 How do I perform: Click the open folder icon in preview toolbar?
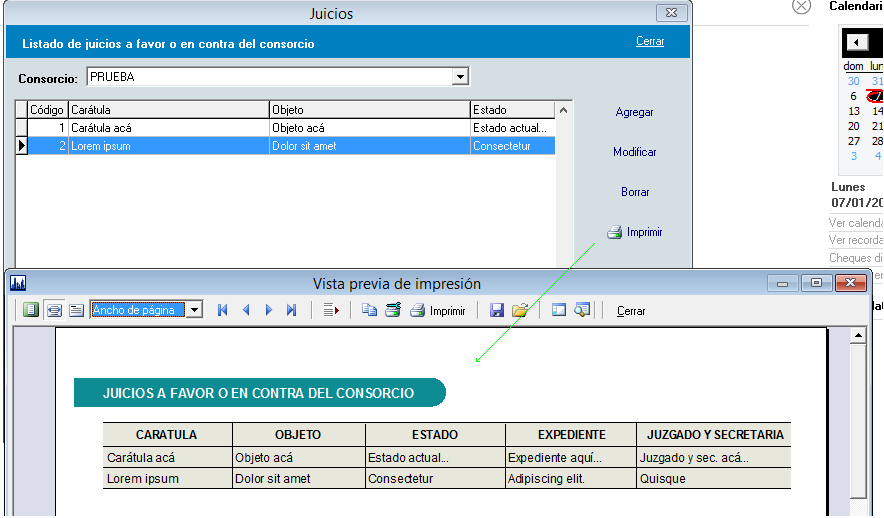click(x=520, y=310)
